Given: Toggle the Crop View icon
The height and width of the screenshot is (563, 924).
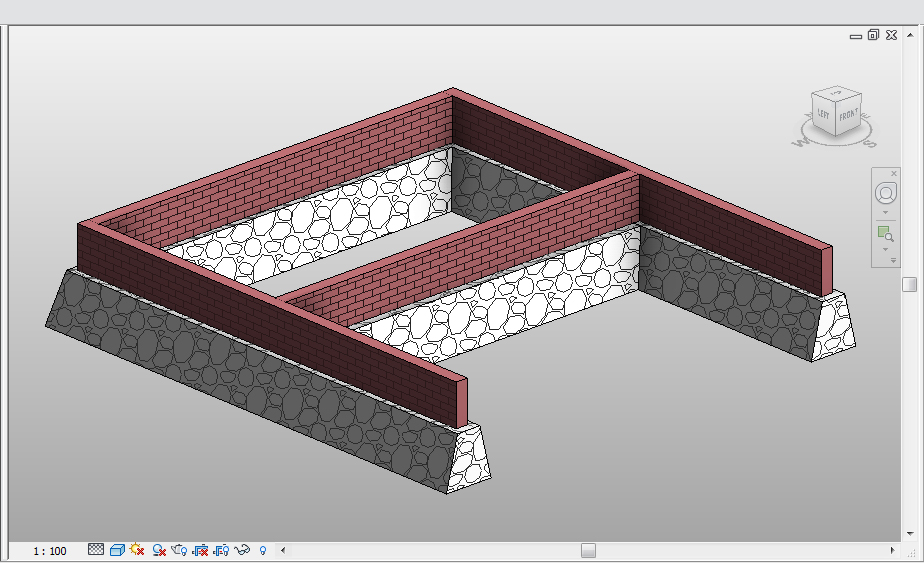Looking at the screenshot, I should pos(200,550).
